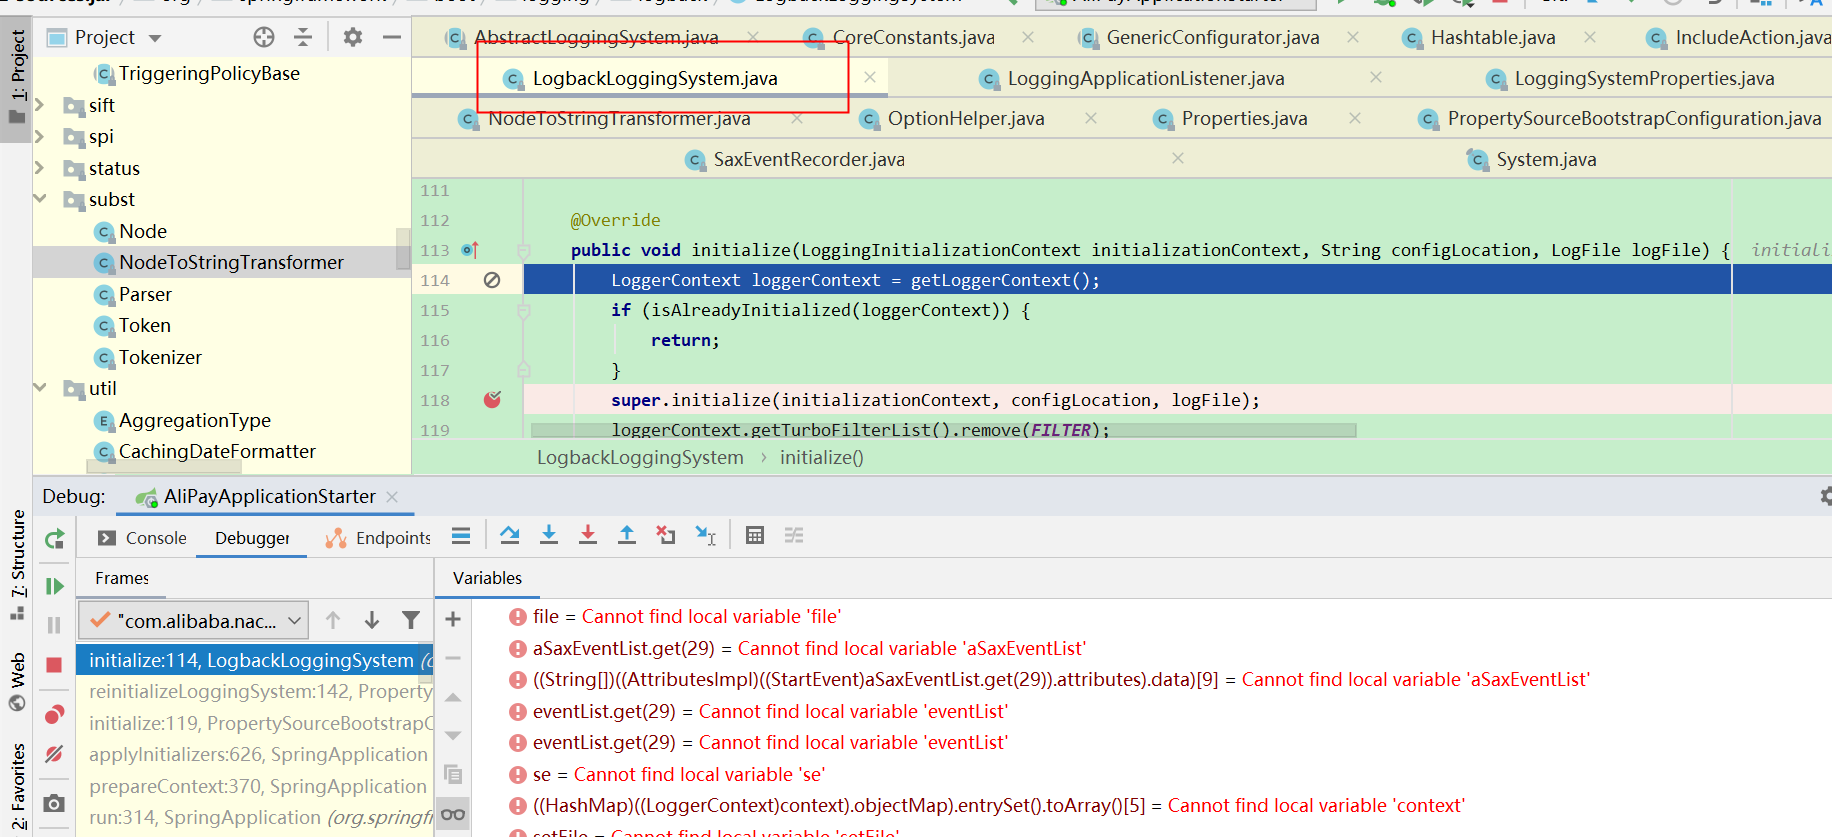This screenshot has width=1832, height=837.
Task: Toggle mute breakpoints
Action: (55, 754)
